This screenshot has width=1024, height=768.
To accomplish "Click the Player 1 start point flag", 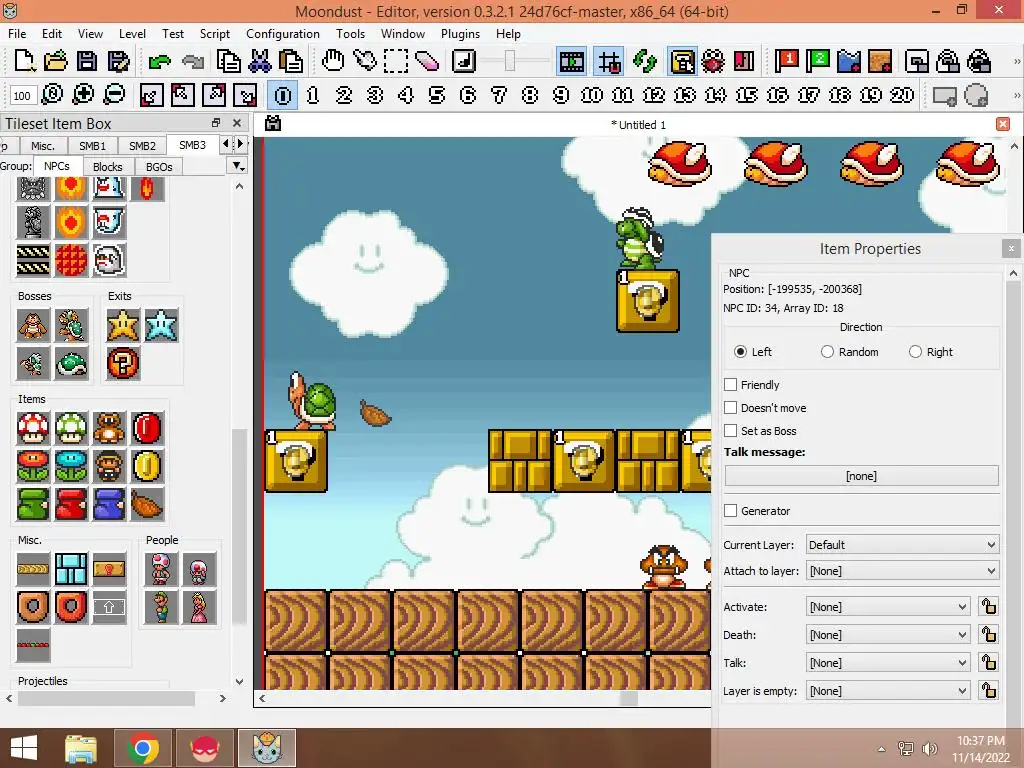I will coord(787,61).
